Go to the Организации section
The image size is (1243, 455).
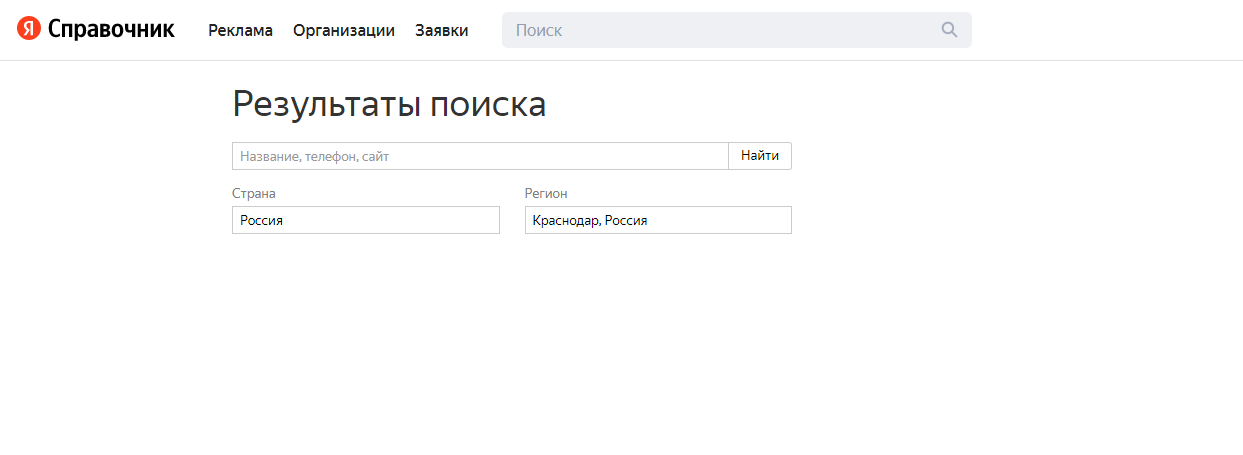pos(344,30)
